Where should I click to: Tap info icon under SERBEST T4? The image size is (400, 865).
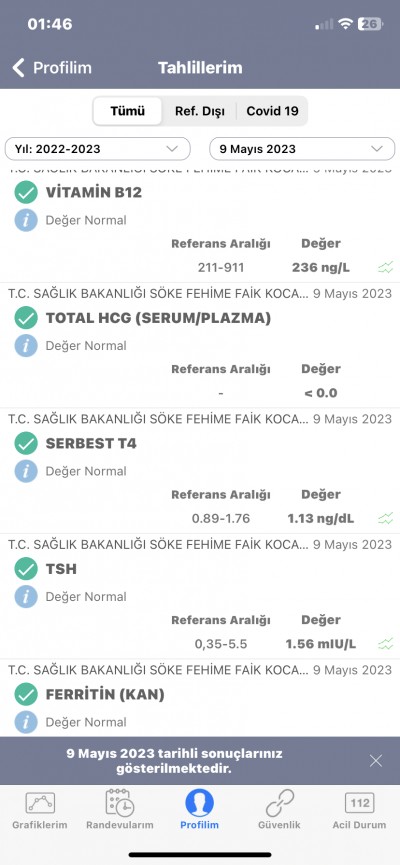(x=26, y=471)
